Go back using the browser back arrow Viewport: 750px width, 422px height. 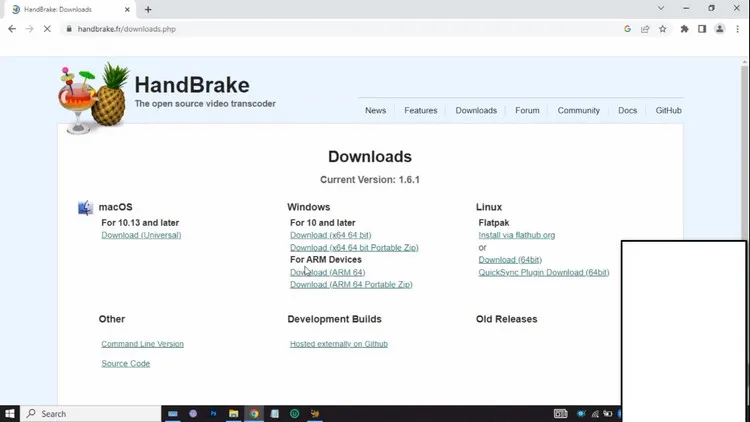click(12, 29)
